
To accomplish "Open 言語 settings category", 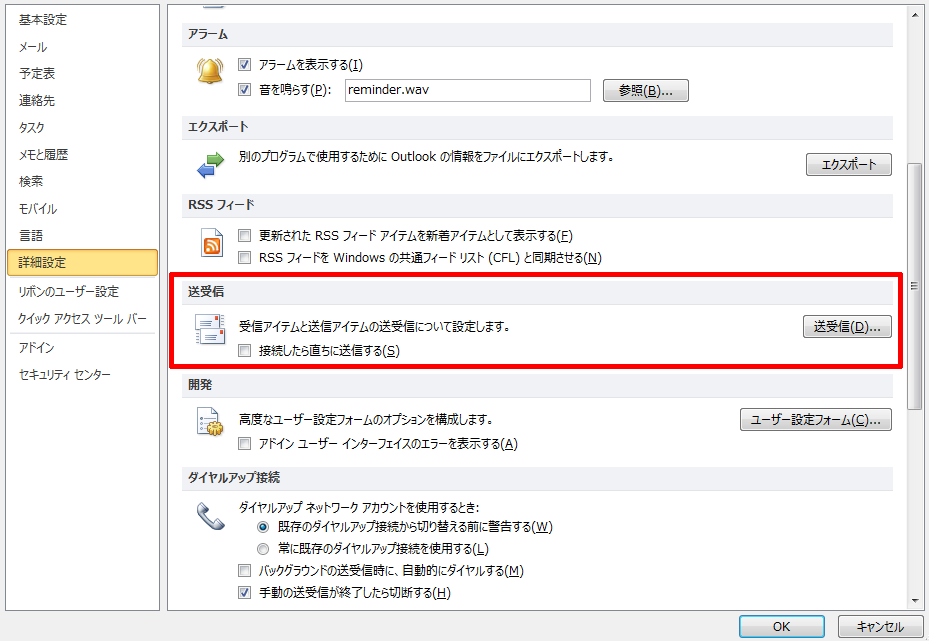I will [82, 236].
